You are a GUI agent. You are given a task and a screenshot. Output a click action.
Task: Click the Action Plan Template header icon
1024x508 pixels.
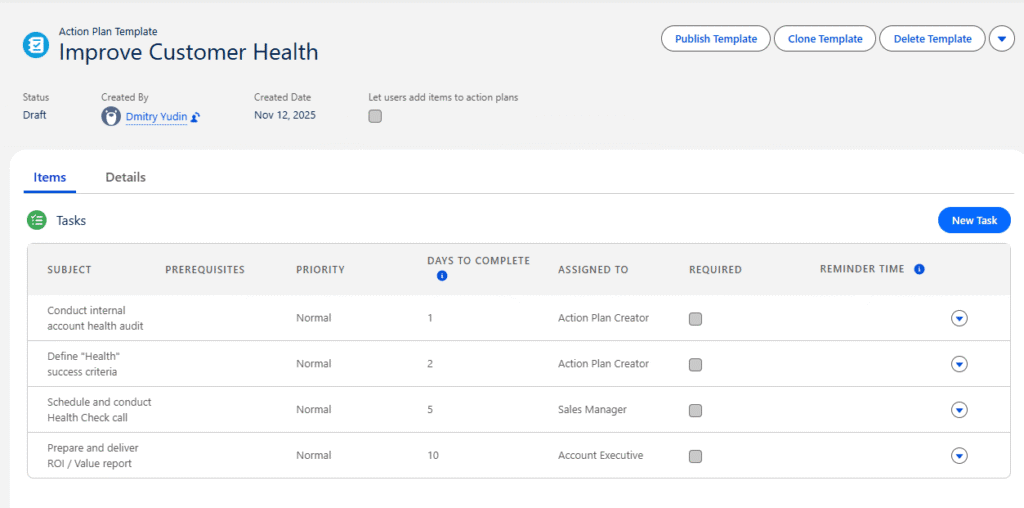point(36,44)
